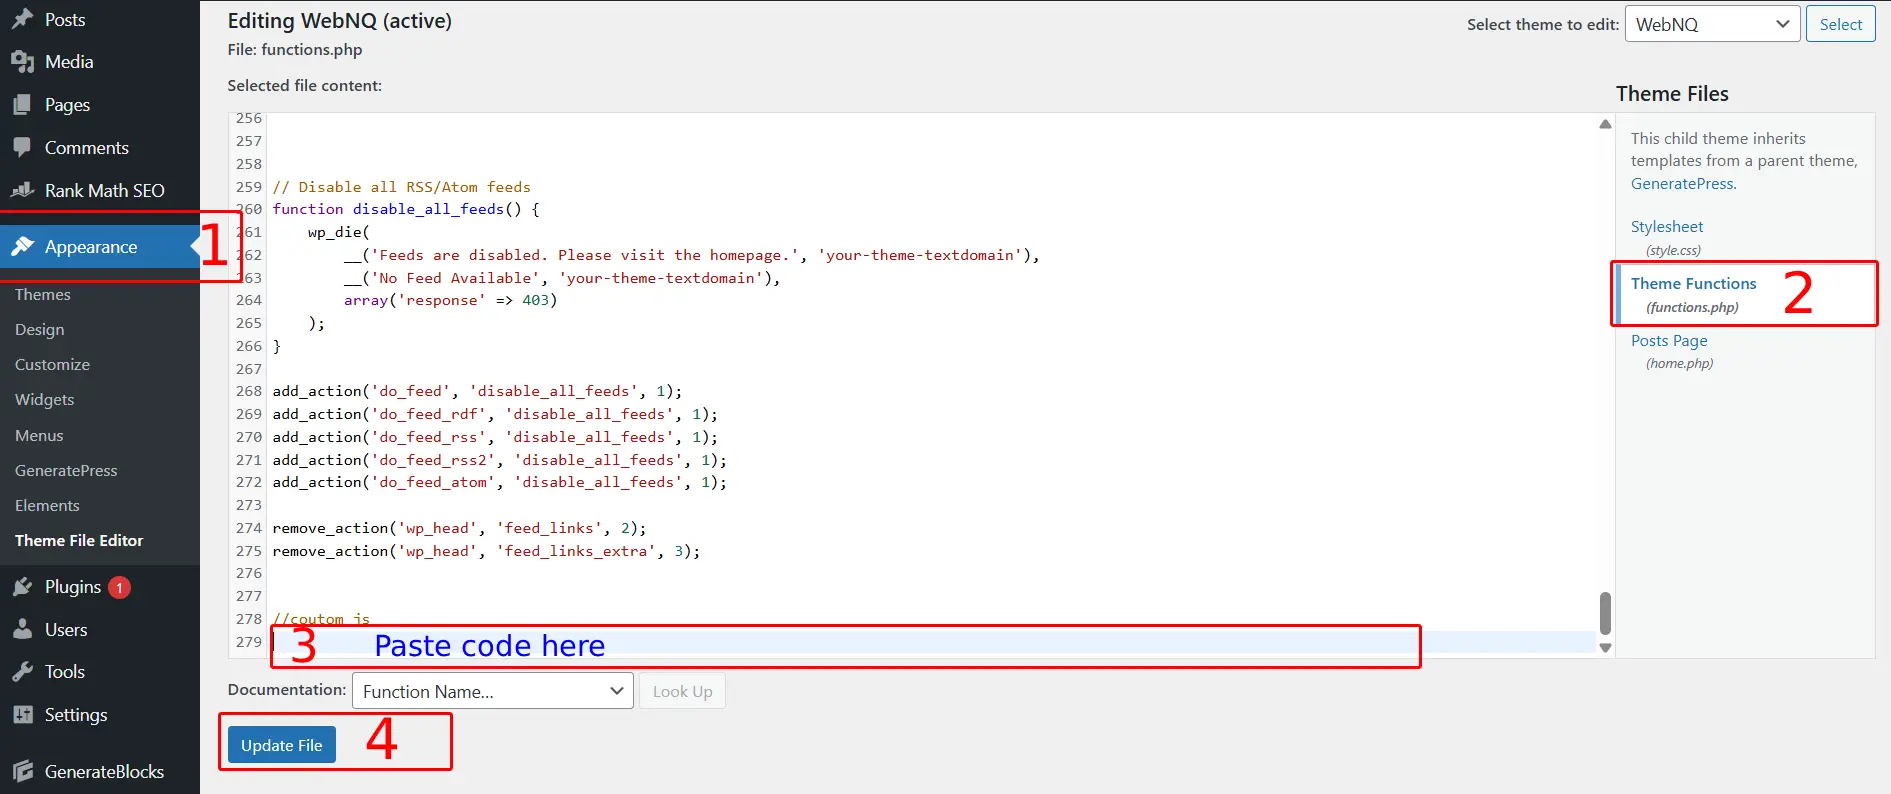
Task: Click the Settings icon in sidebar
Action: [22, 715]
